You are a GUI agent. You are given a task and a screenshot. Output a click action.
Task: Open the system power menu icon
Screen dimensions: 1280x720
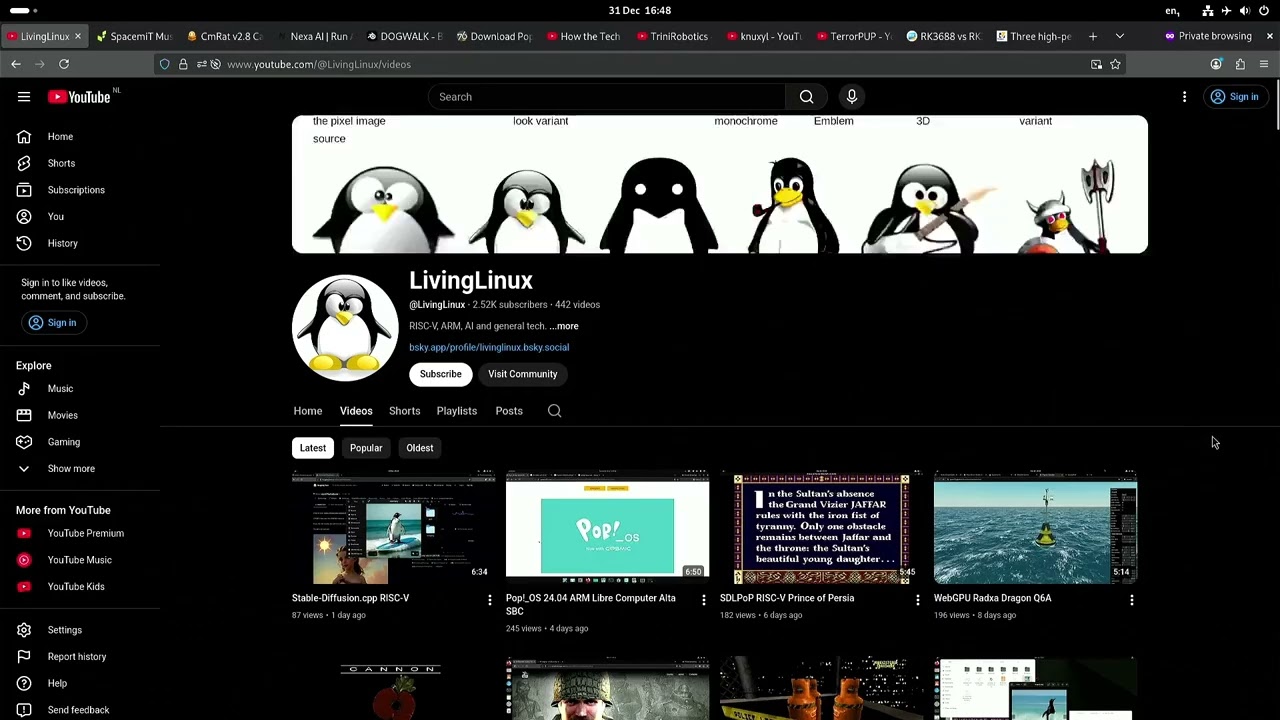coord(1264,11)
